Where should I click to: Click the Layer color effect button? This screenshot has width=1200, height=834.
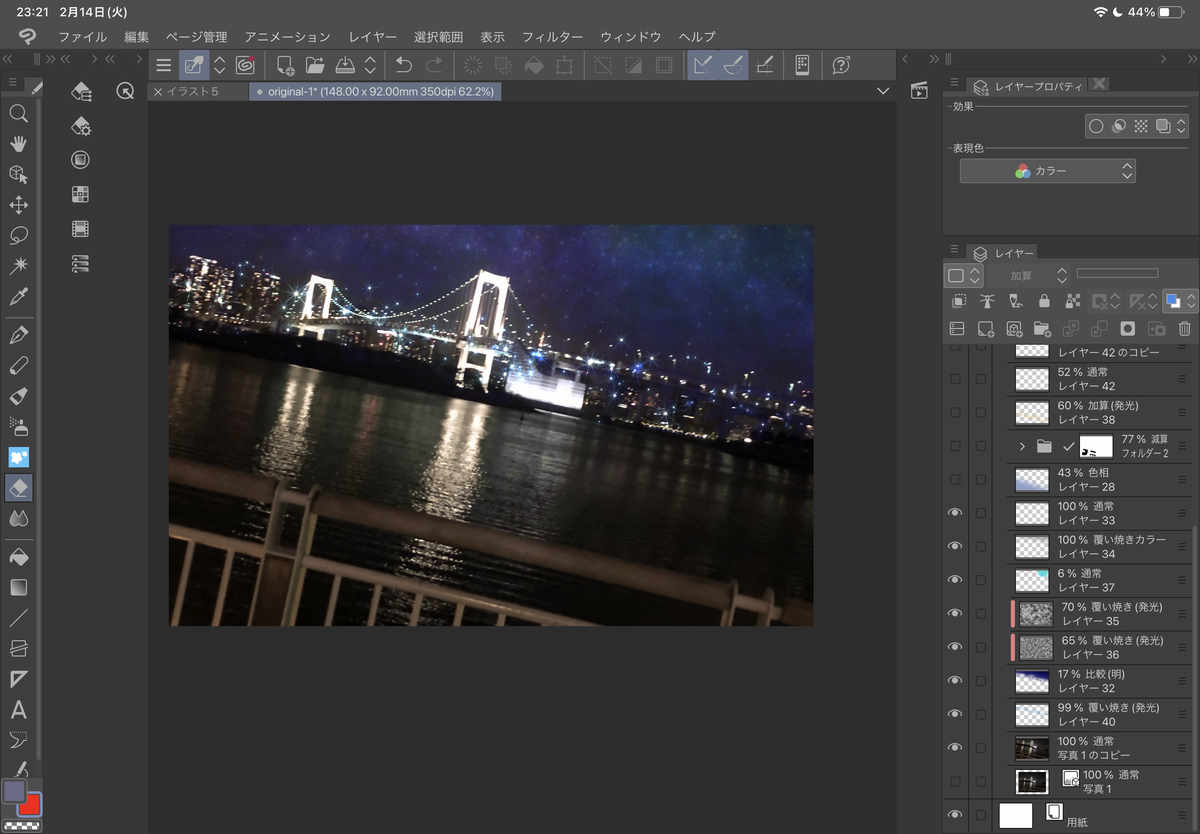click(1162, 126)
